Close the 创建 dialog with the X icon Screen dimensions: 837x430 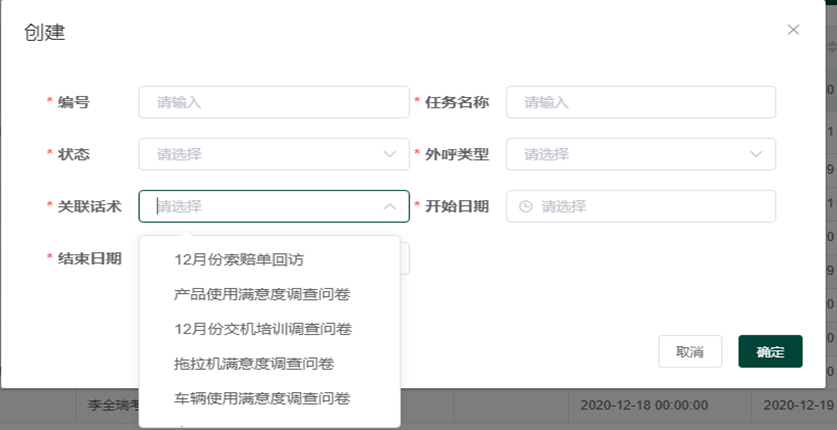pos(793,30)
